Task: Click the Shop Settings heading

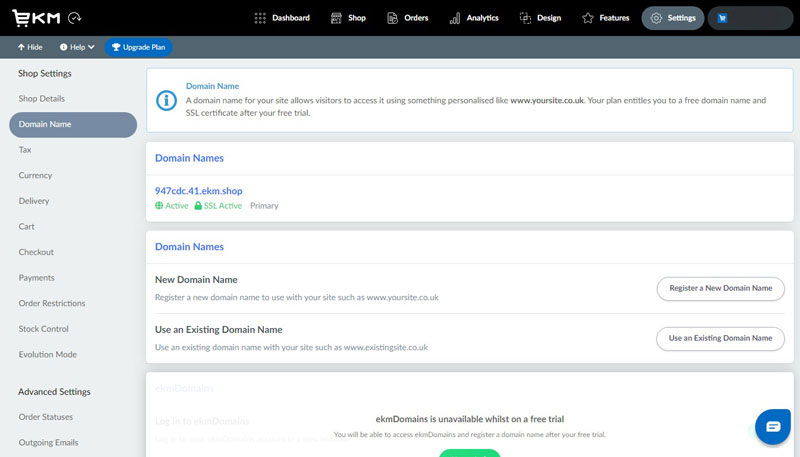Action: pos(45,73)
